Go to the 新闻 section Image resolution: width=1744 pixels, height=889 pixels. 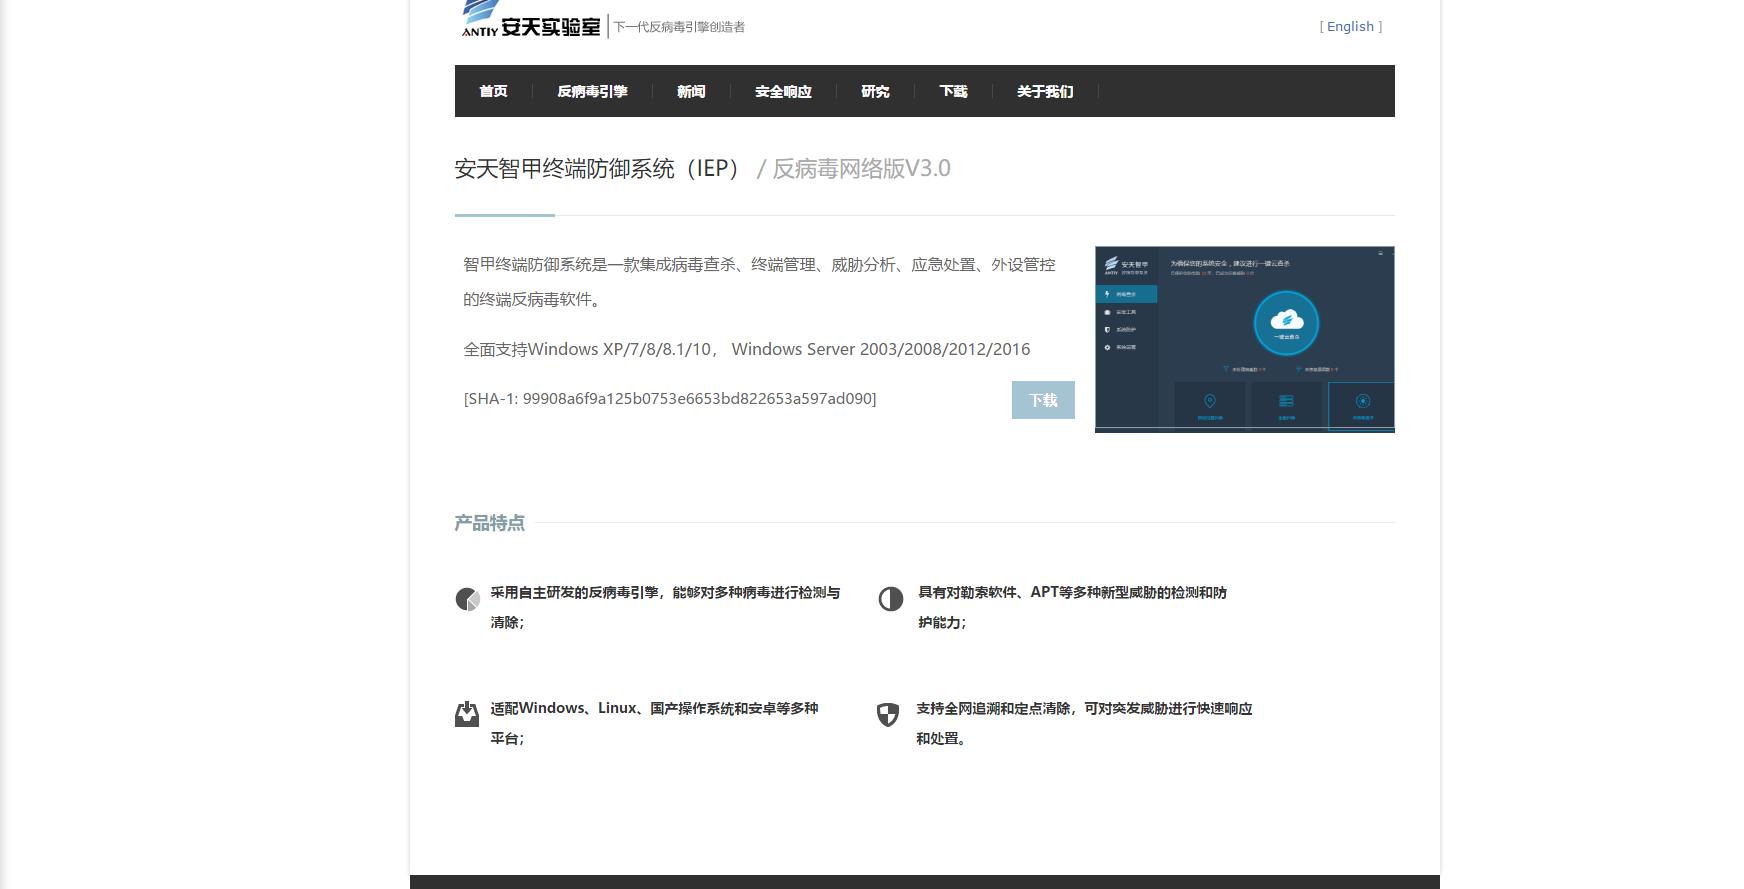click(x=691, y=91)
